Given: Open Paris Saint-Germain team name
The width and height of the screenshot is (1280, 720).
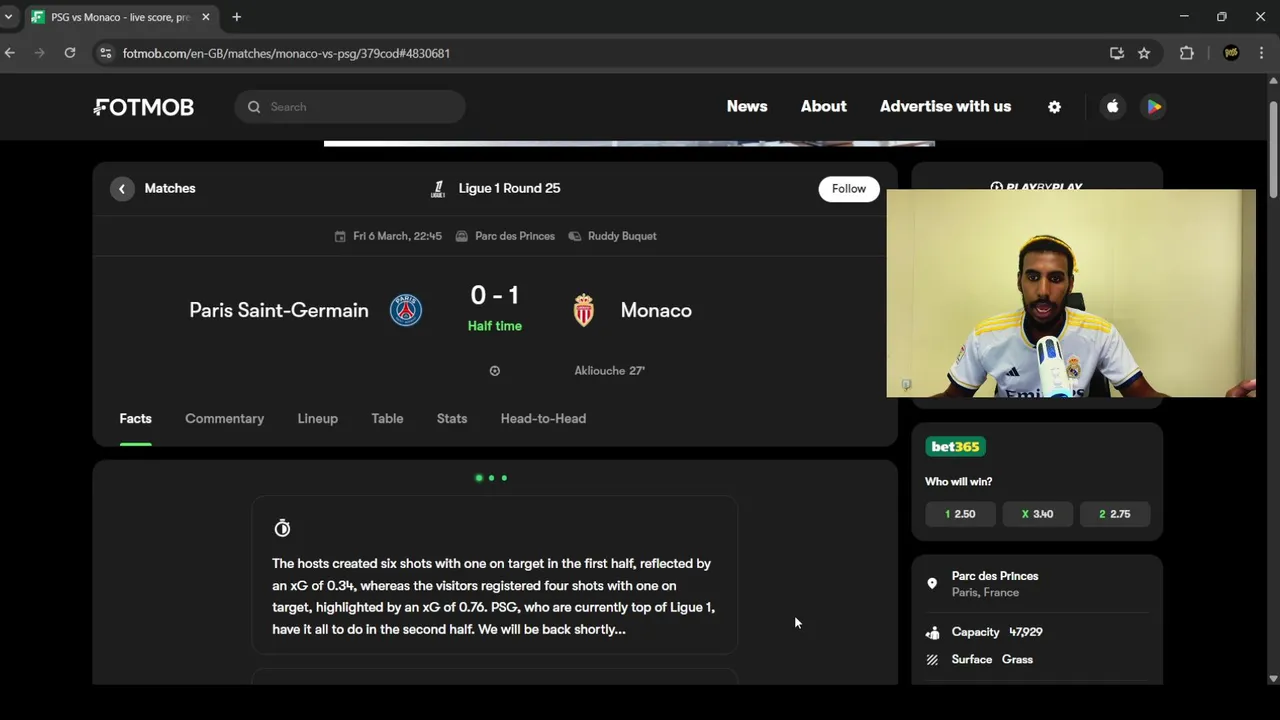Looking at the screenshot, I should 279,310.
